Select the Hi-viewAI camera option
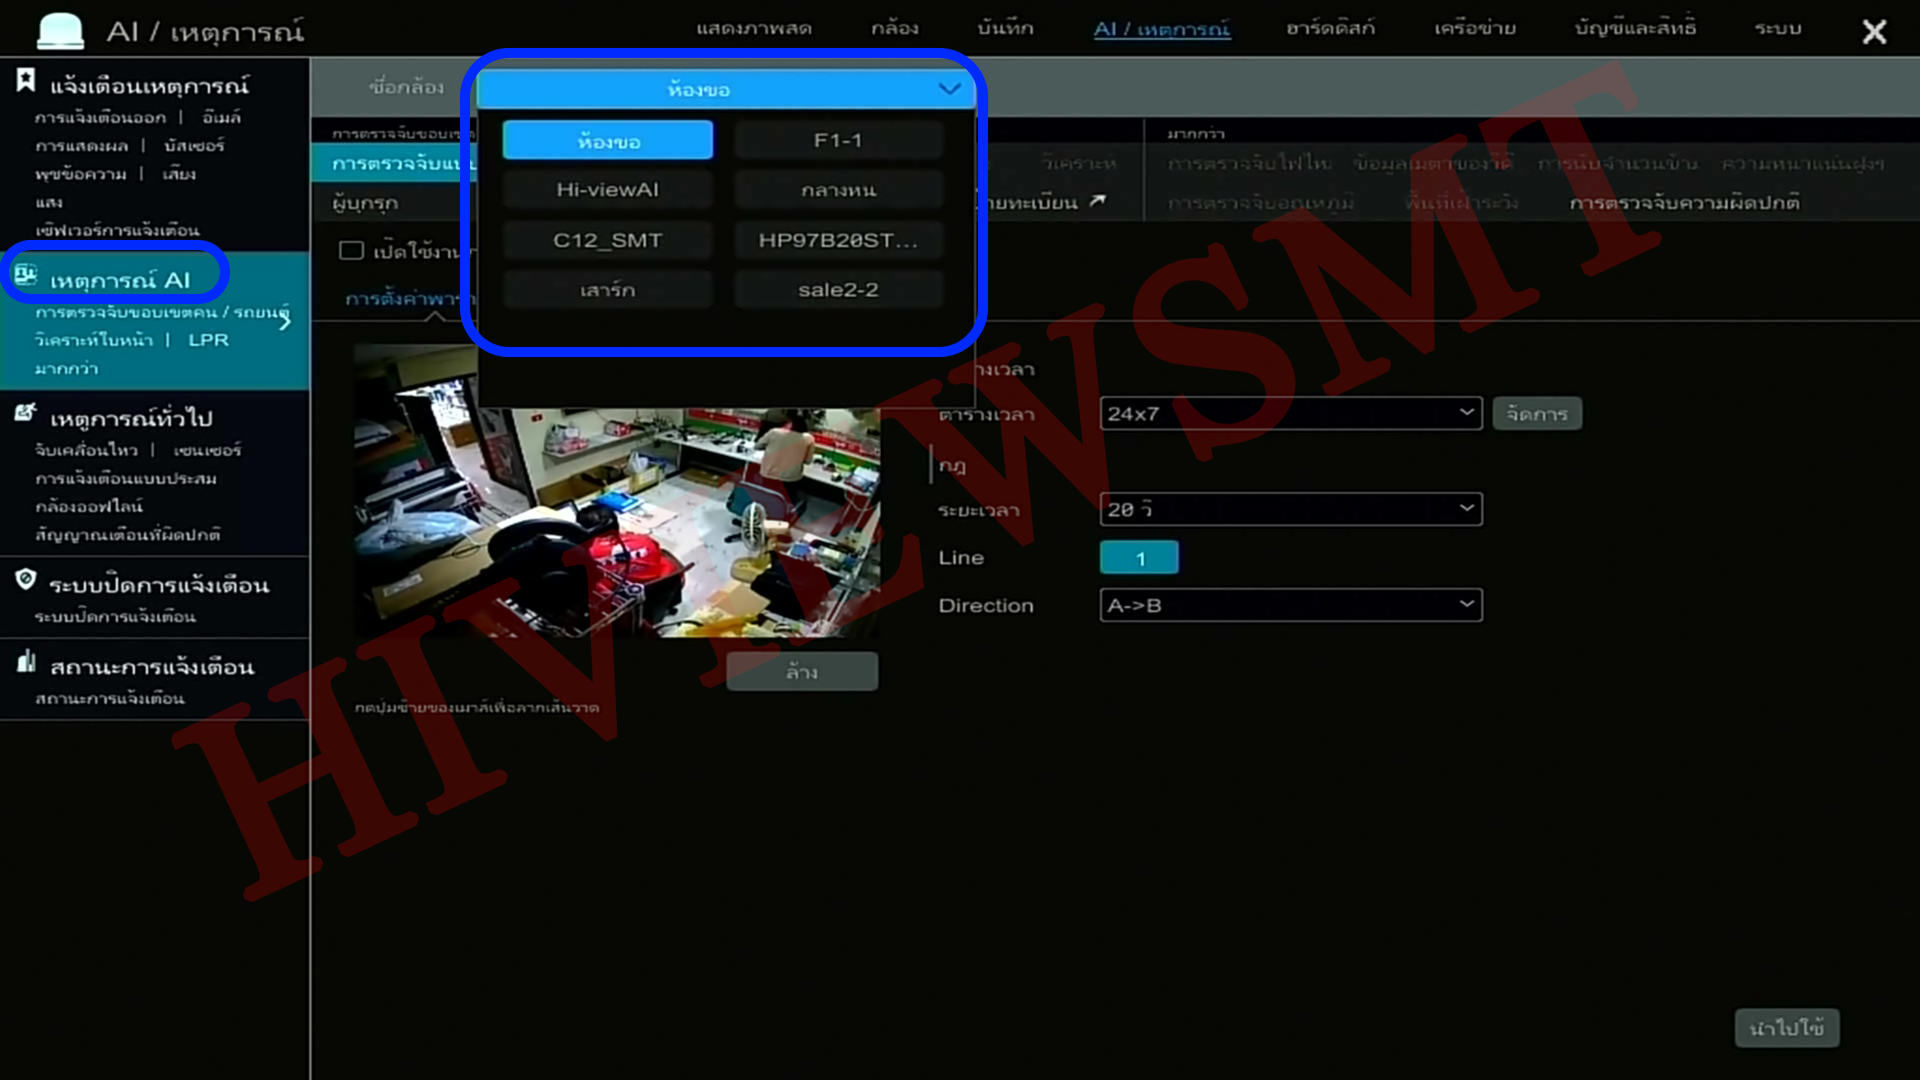The height and width of the screenshot is (1080, 1920). point(607,190)
